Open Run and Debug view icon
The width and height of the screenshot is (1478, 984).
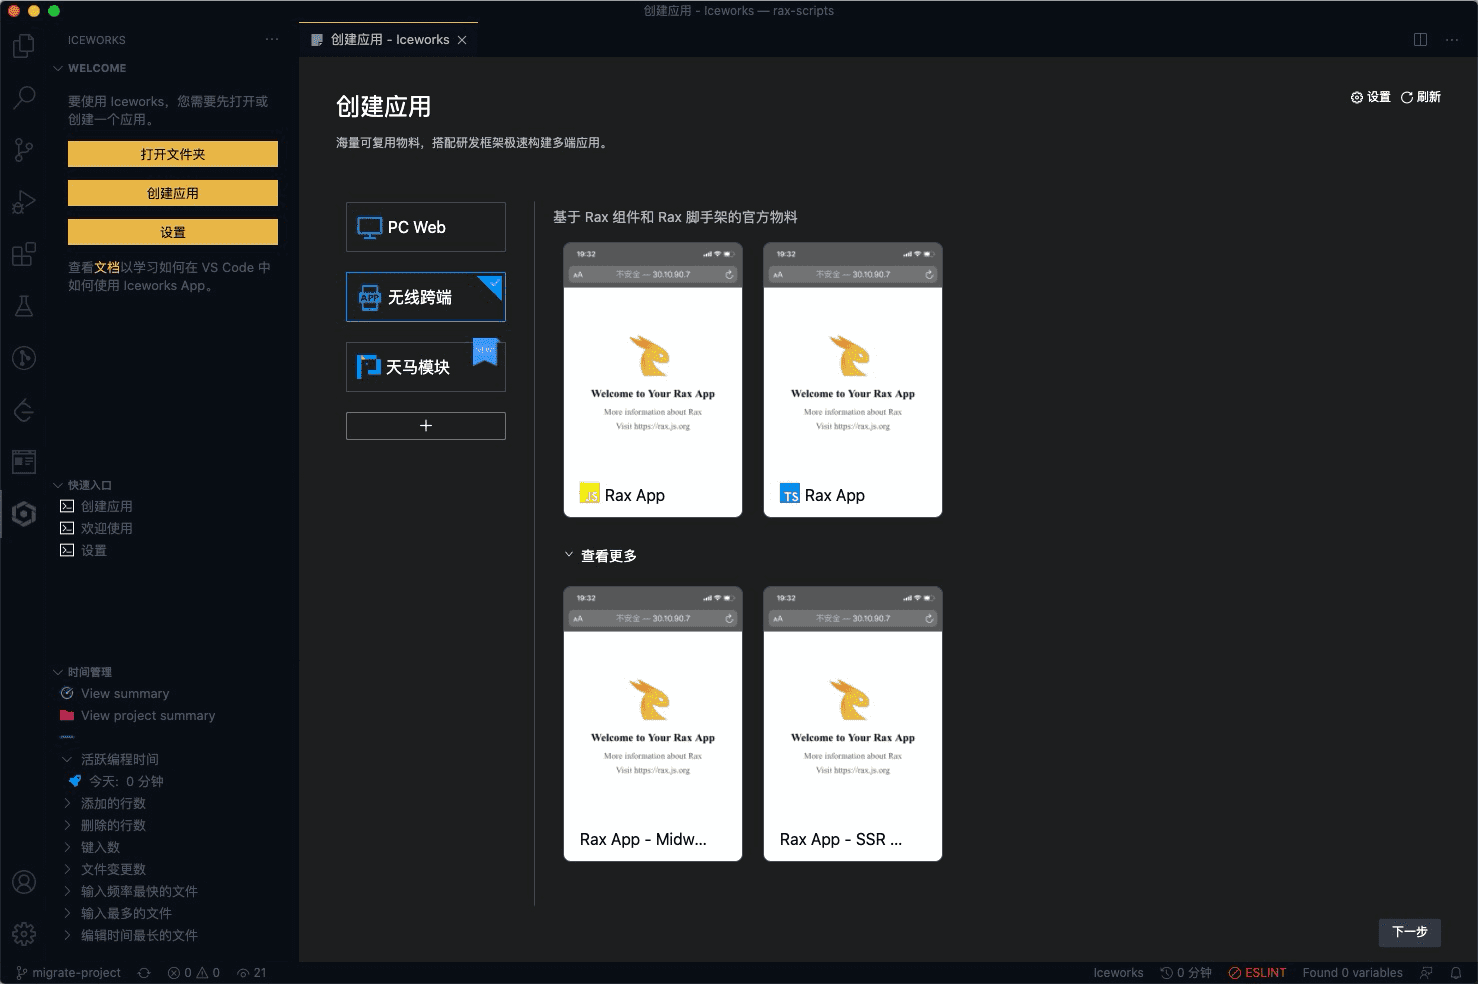point(24,202)
